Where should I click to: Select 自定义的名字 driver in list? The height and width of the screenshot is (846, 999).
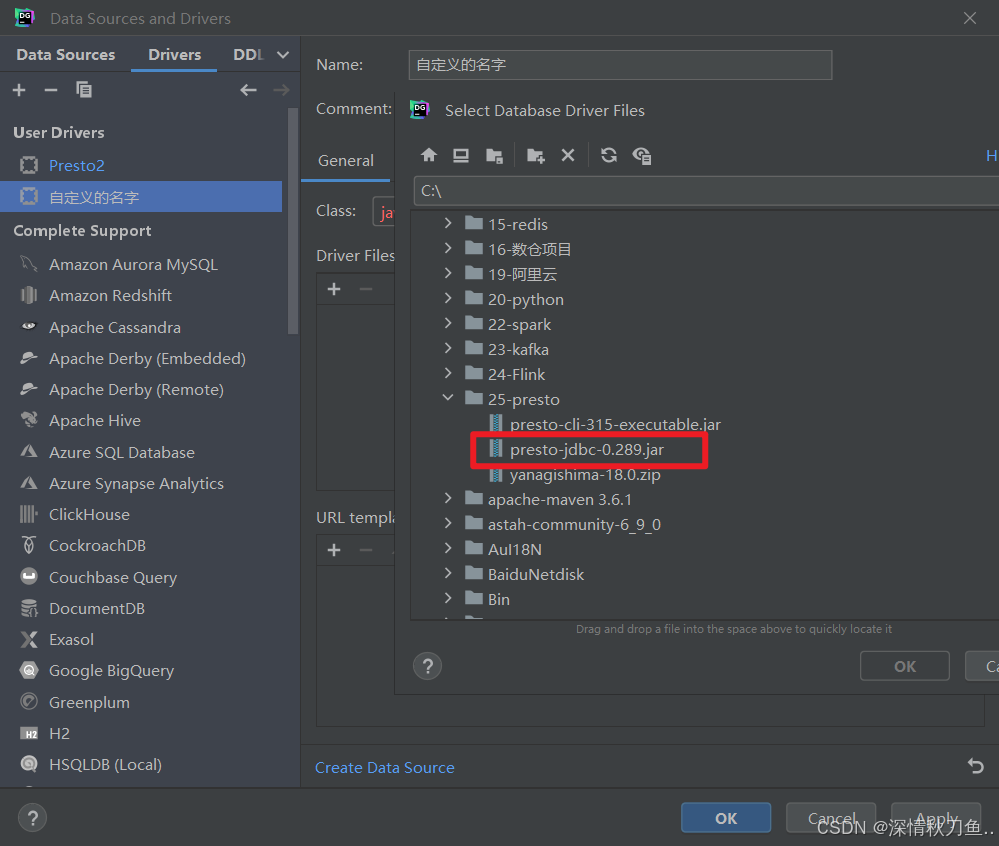tap(141, 197)
